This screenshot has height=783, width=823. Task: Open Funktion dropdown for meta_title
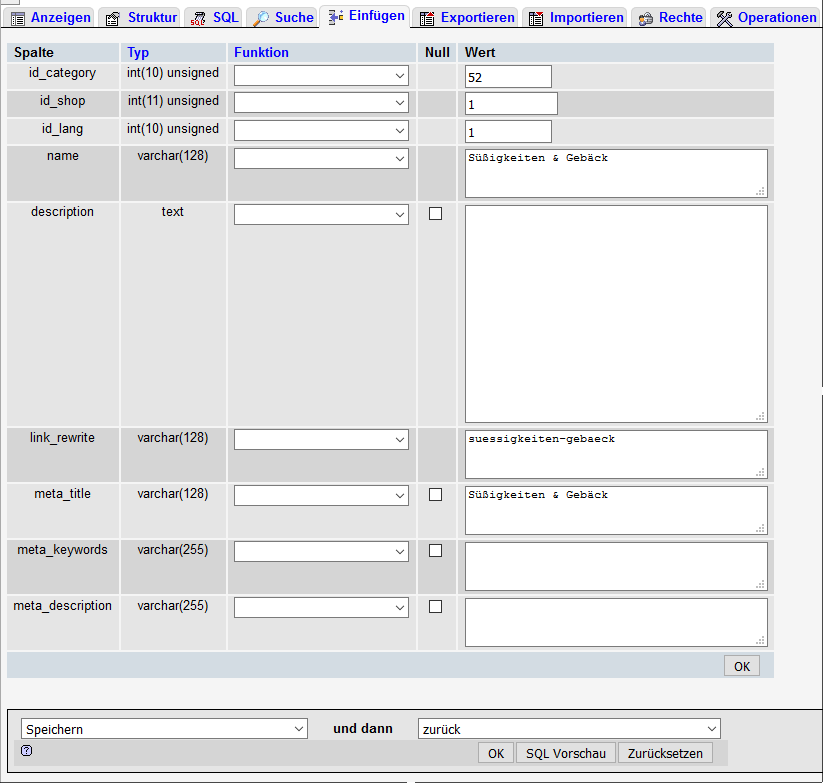tap(321, 496)
